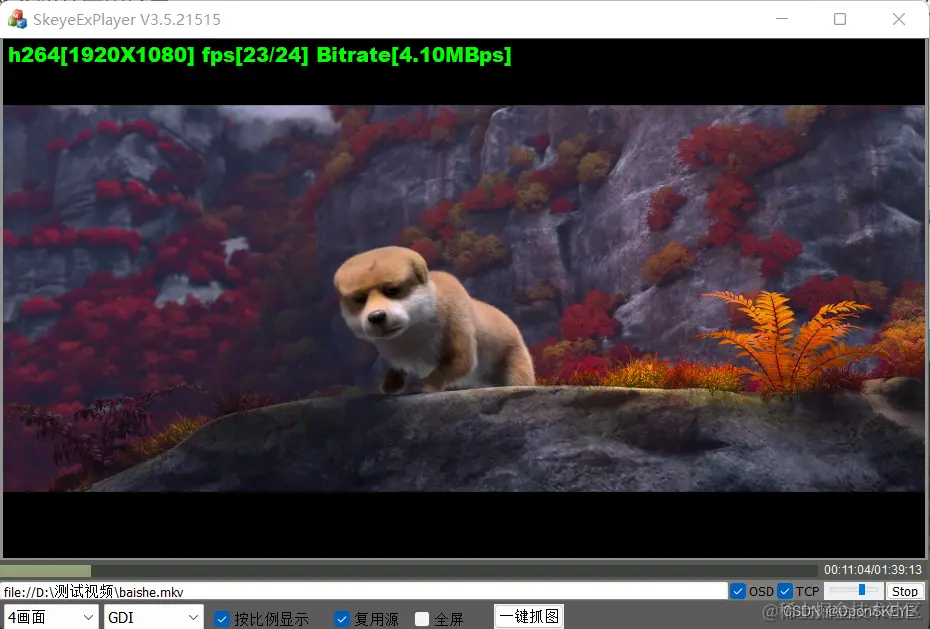Click the SkeyeExPlayer app icon in title bar

pos(17,19)
